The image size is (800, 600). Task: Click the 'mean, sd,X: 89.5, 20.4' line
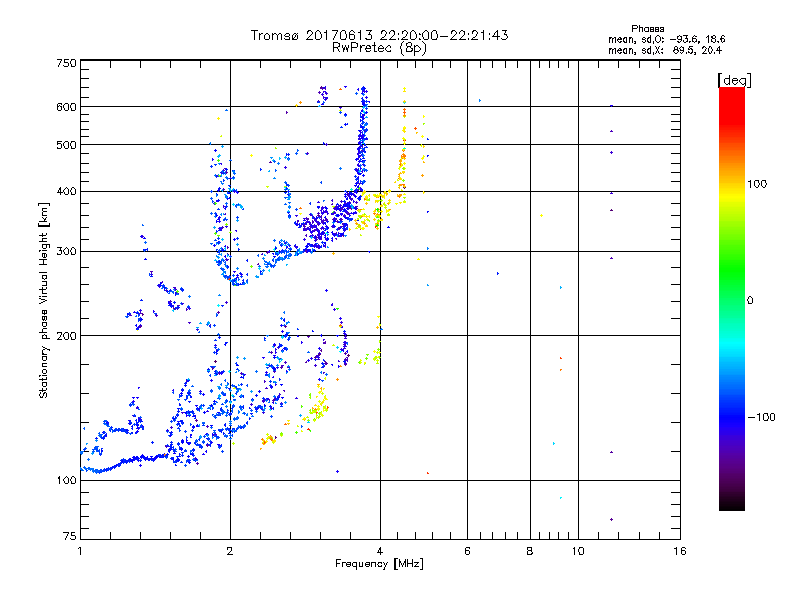coord(665,51)
